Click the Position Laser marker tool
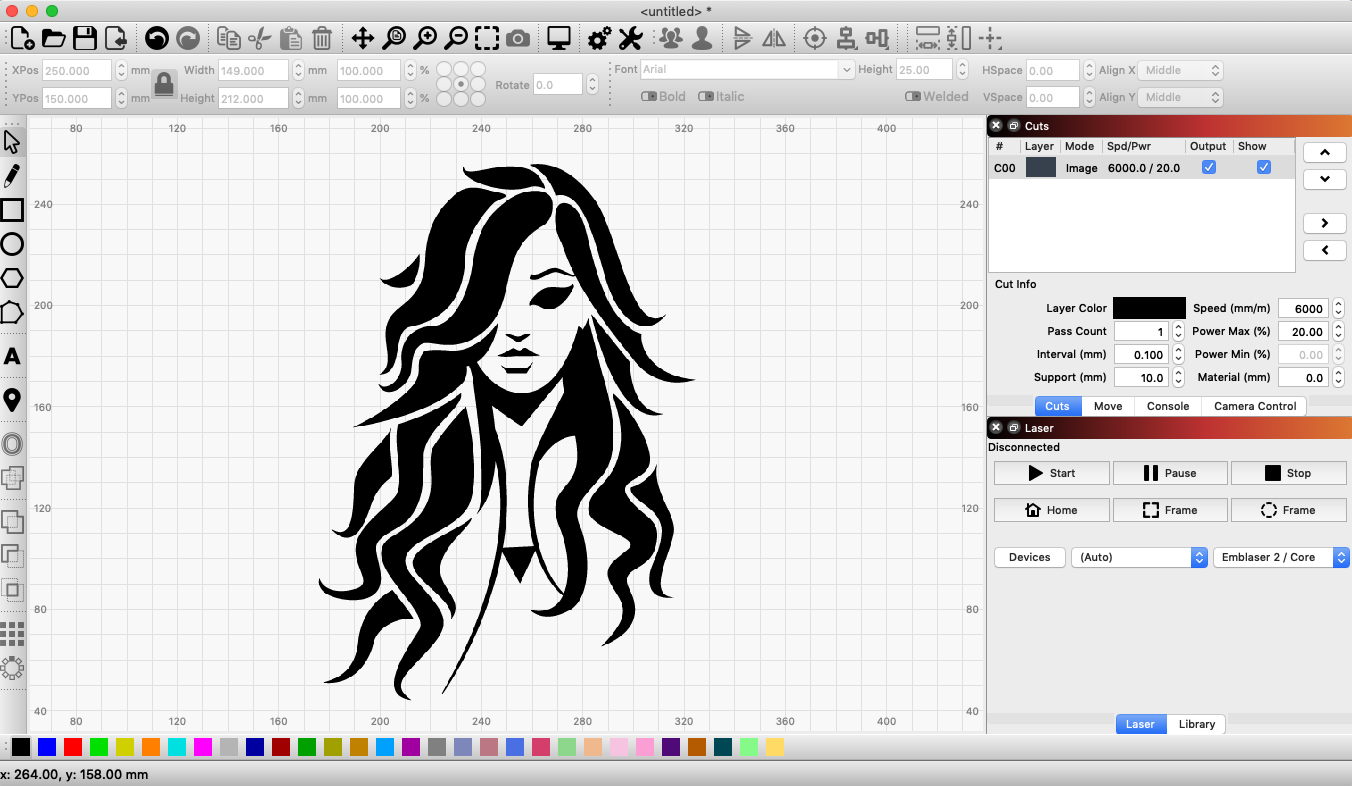 pyautogui.click(x=12, y=400)
